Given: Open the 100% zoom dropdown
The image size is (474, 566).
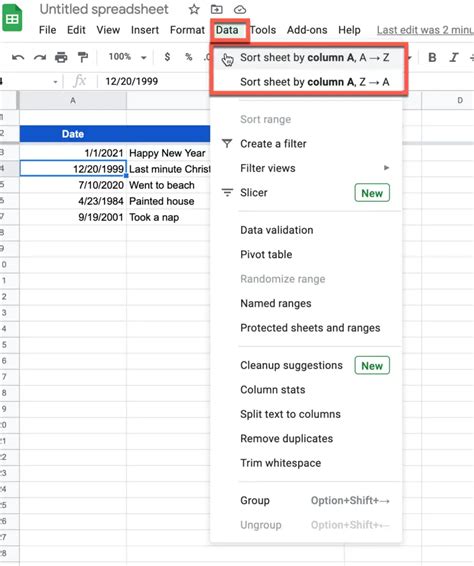Looking at the screenshot, I should [127, 57].
